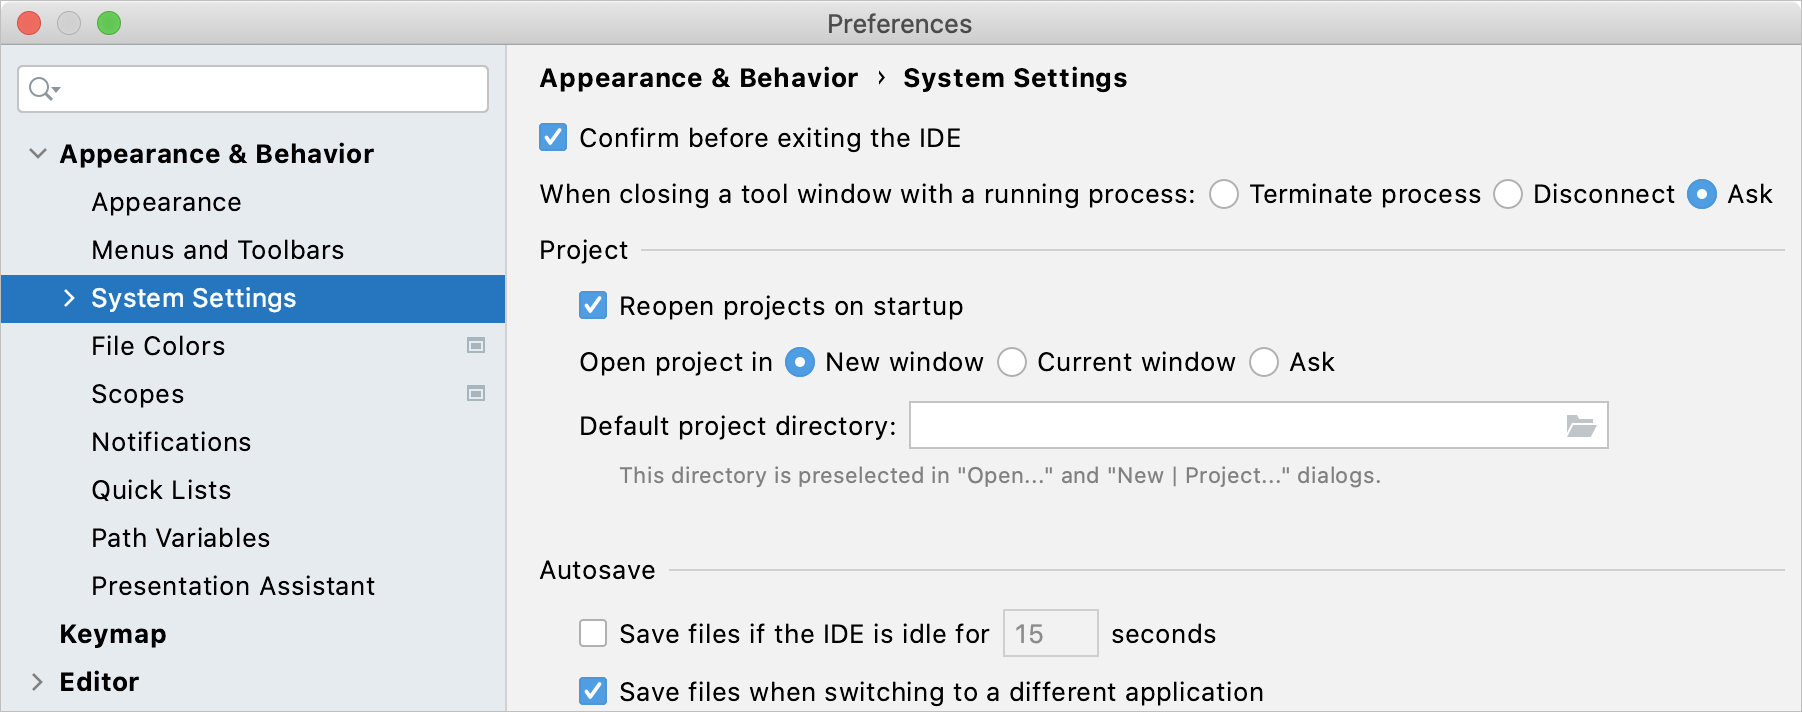Select Terminate process for closing tool windows
1802x712 pixels.
pyautogui.click(x=1224, y=194)
